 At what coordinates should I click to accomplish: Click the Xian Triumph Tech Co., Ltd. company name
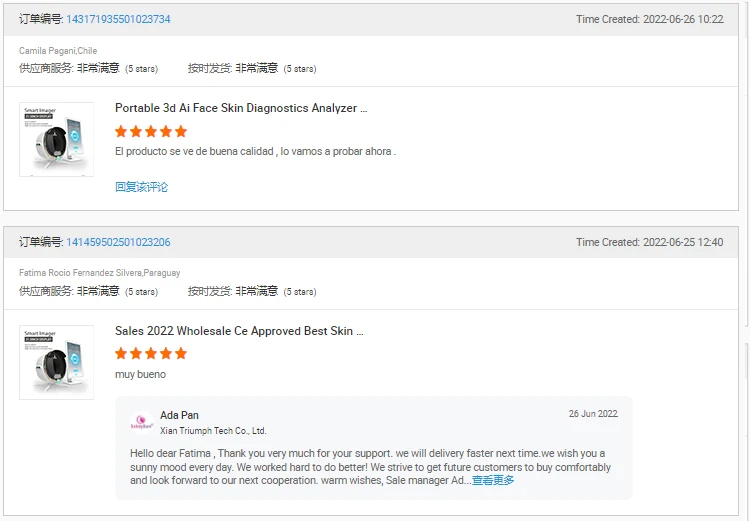213,431
